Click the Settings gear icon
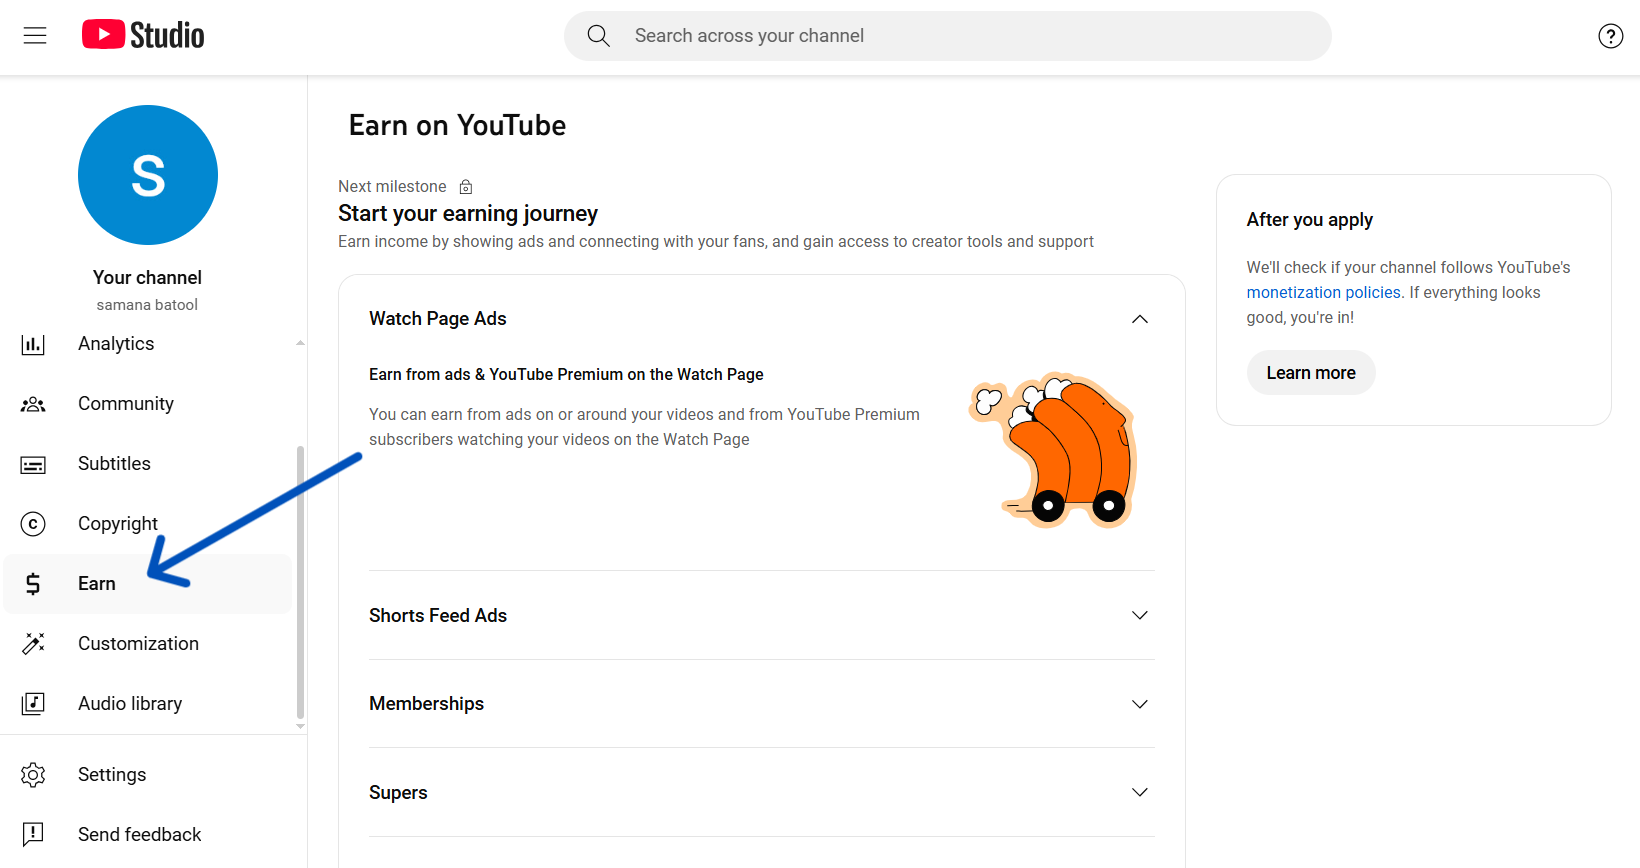1640x868 pixels. point(33,775)
